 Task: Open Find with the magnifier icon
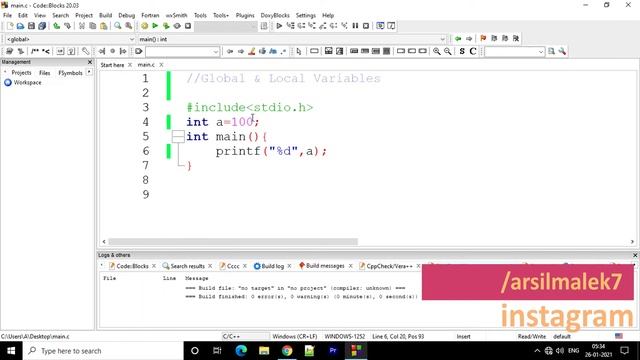118,26
